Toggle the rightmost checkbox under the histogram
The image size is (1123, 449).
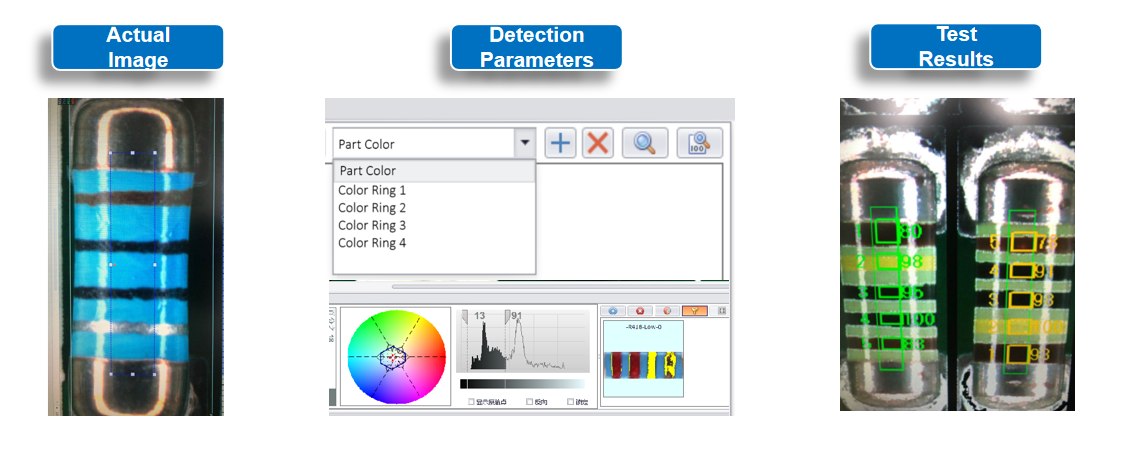pos(570,402)
